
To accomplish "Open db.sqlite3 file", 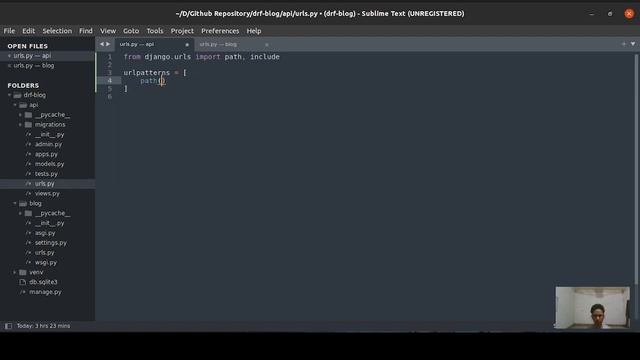I will (43, 282).
